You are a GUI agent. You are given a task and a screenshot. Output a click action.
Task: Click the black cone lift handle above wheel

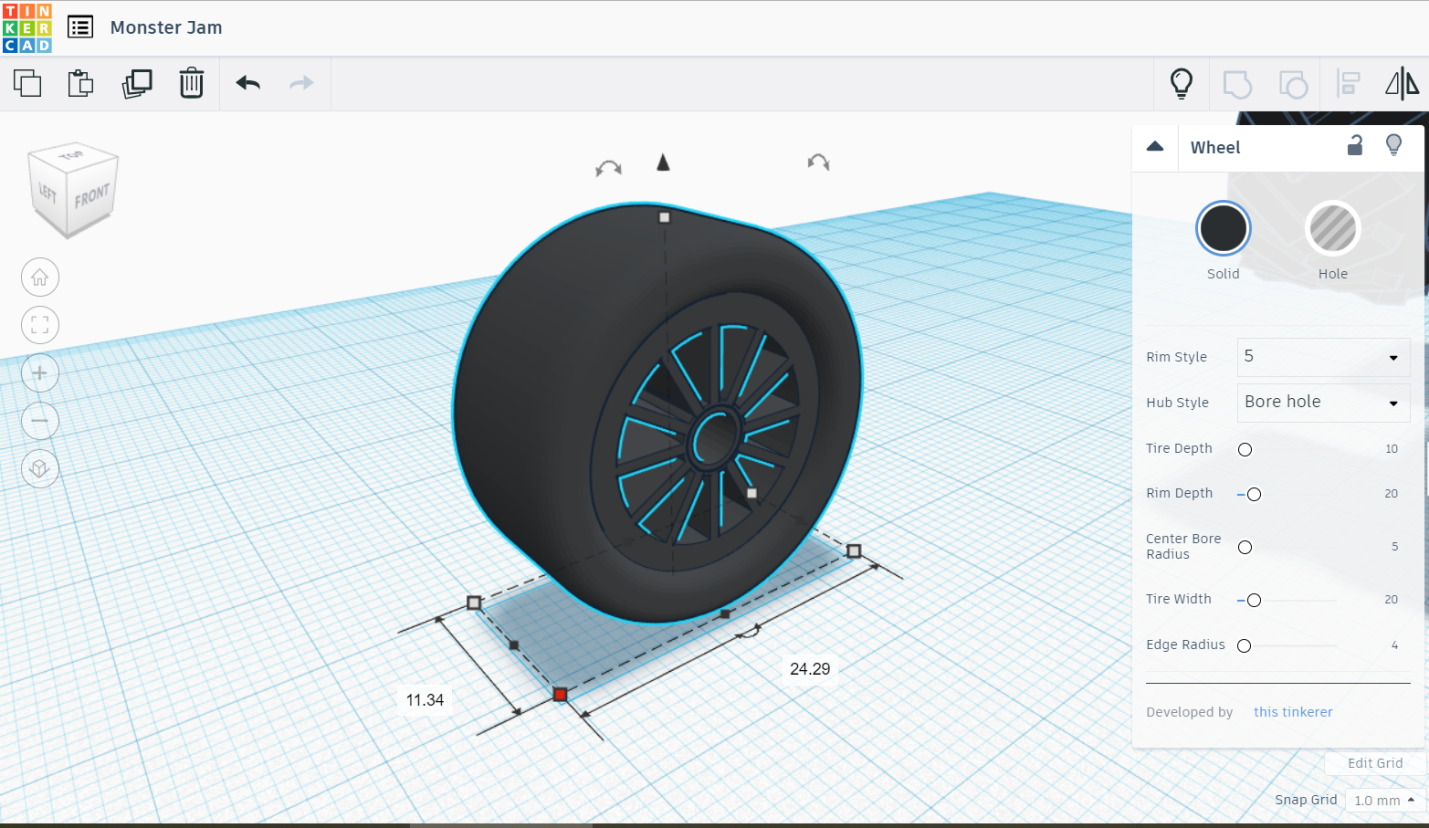pyautogui.click(x=662, y=162)
